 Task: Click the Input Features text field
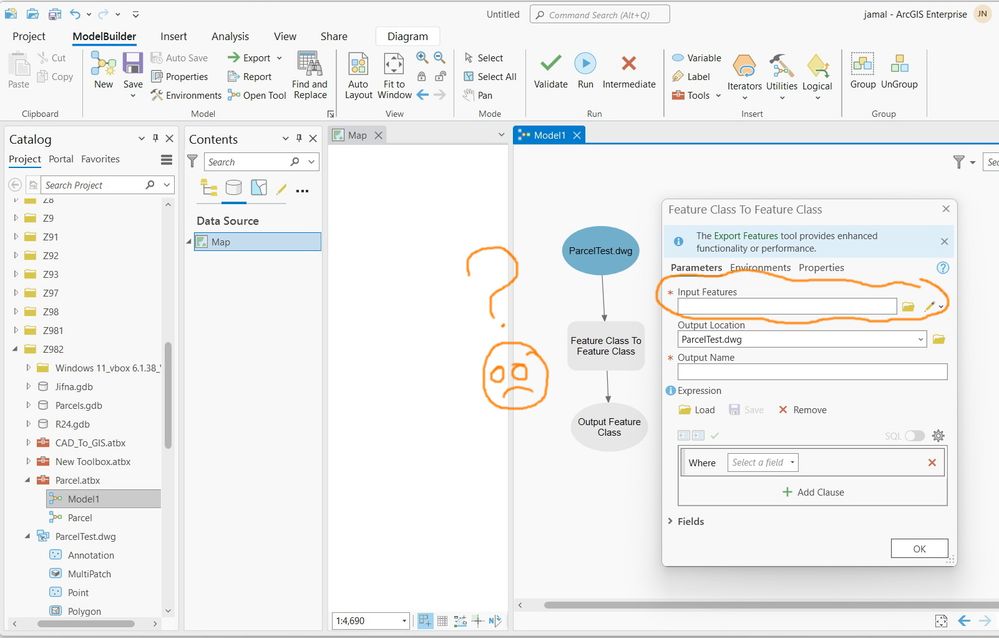[x=787, y=307]
